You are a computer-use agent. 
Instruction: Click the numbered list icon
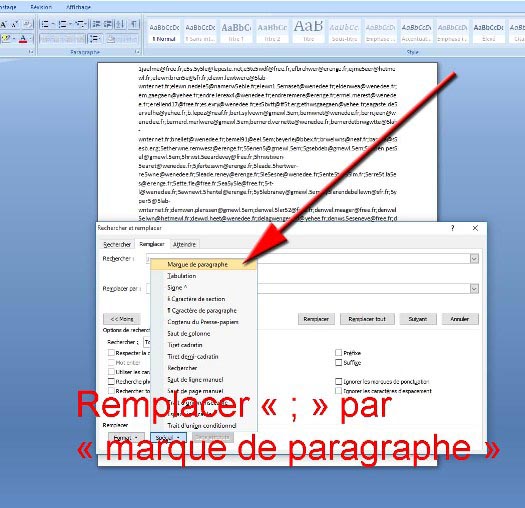(64, 24)
